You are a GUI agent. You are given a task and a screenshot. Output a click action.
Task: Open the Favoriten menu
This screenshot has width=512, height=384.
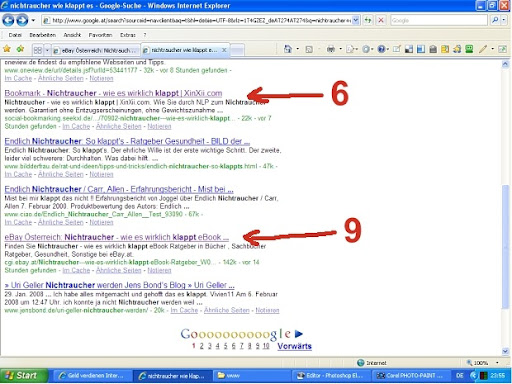pos(100,35)
